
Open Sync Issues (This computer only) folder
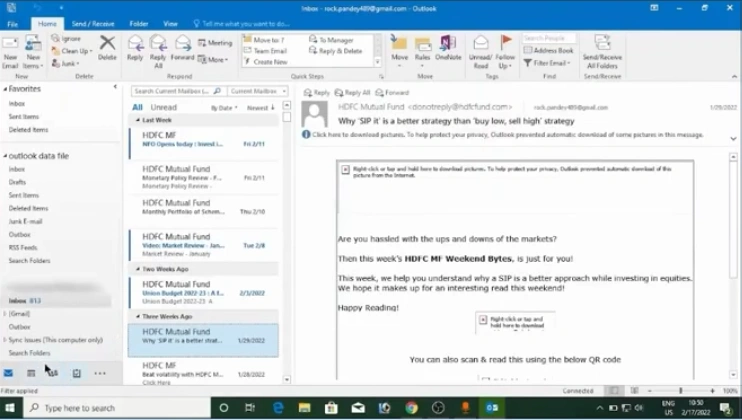pyautogui.click(x=55, y=340)
